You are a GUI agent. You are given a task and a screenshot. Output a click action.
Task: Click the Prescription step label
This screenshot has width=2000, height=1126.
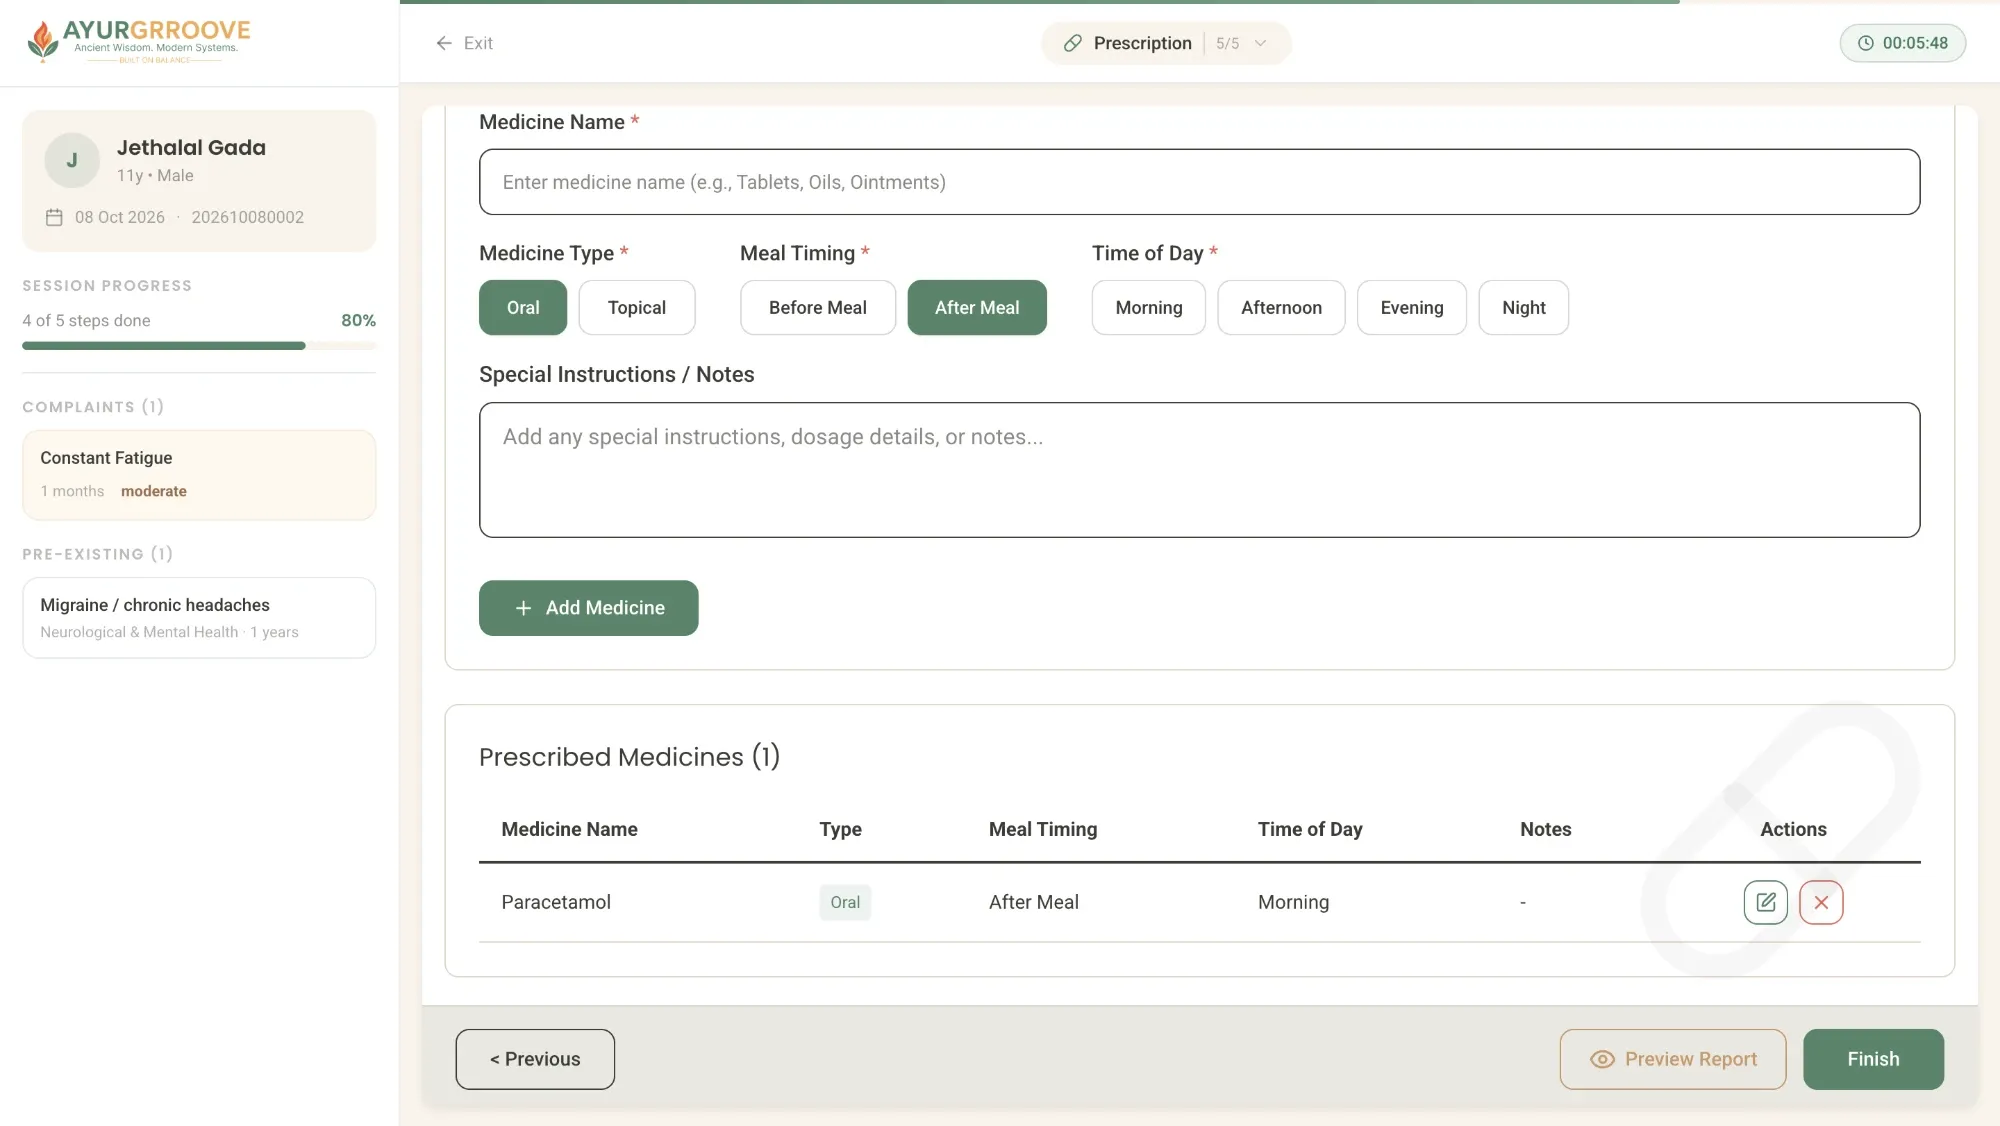click(1143, 43)
